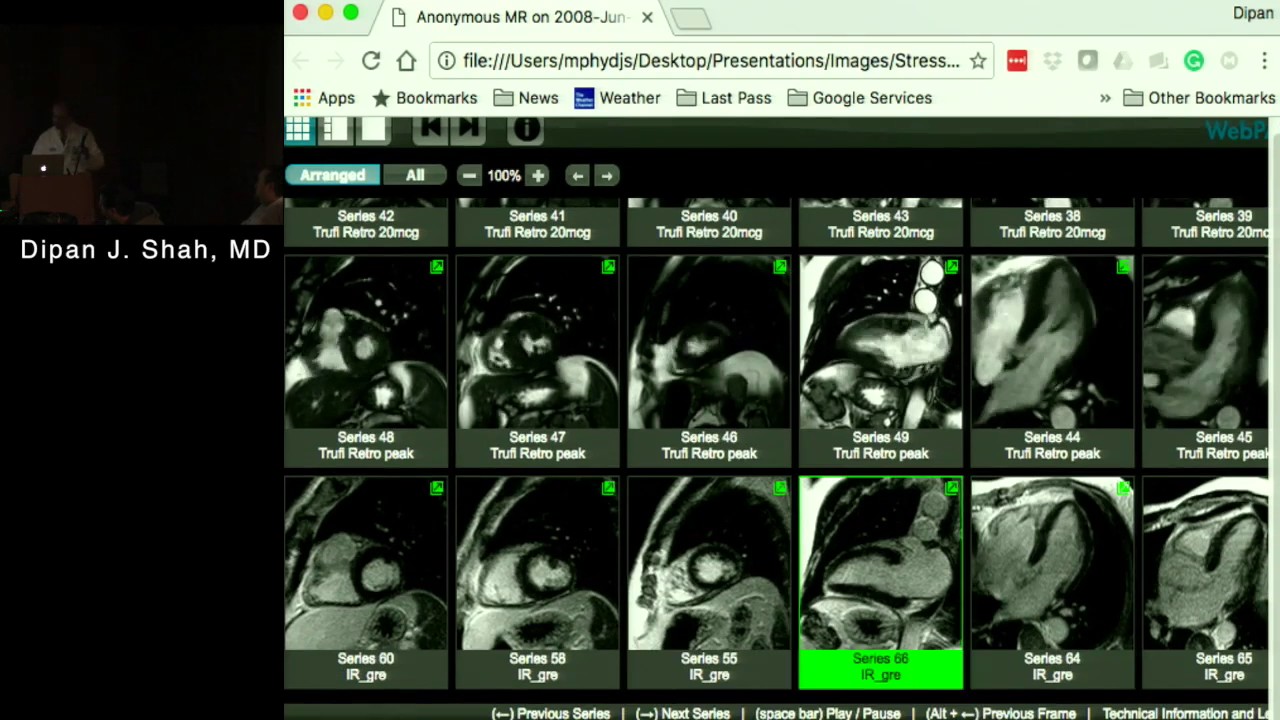Viewport: 1280px width, 720px height.
Task: Enable All series view
Action: (415, 176)
